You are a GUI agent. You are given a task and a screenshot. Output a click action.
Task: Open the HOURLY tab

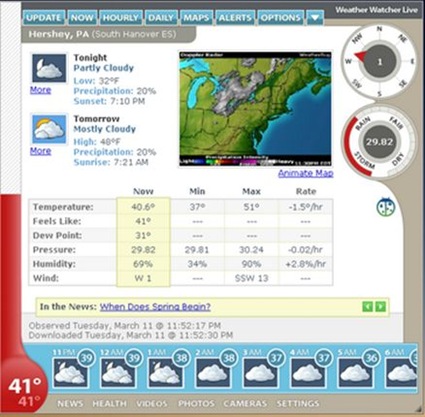(121, 18)
